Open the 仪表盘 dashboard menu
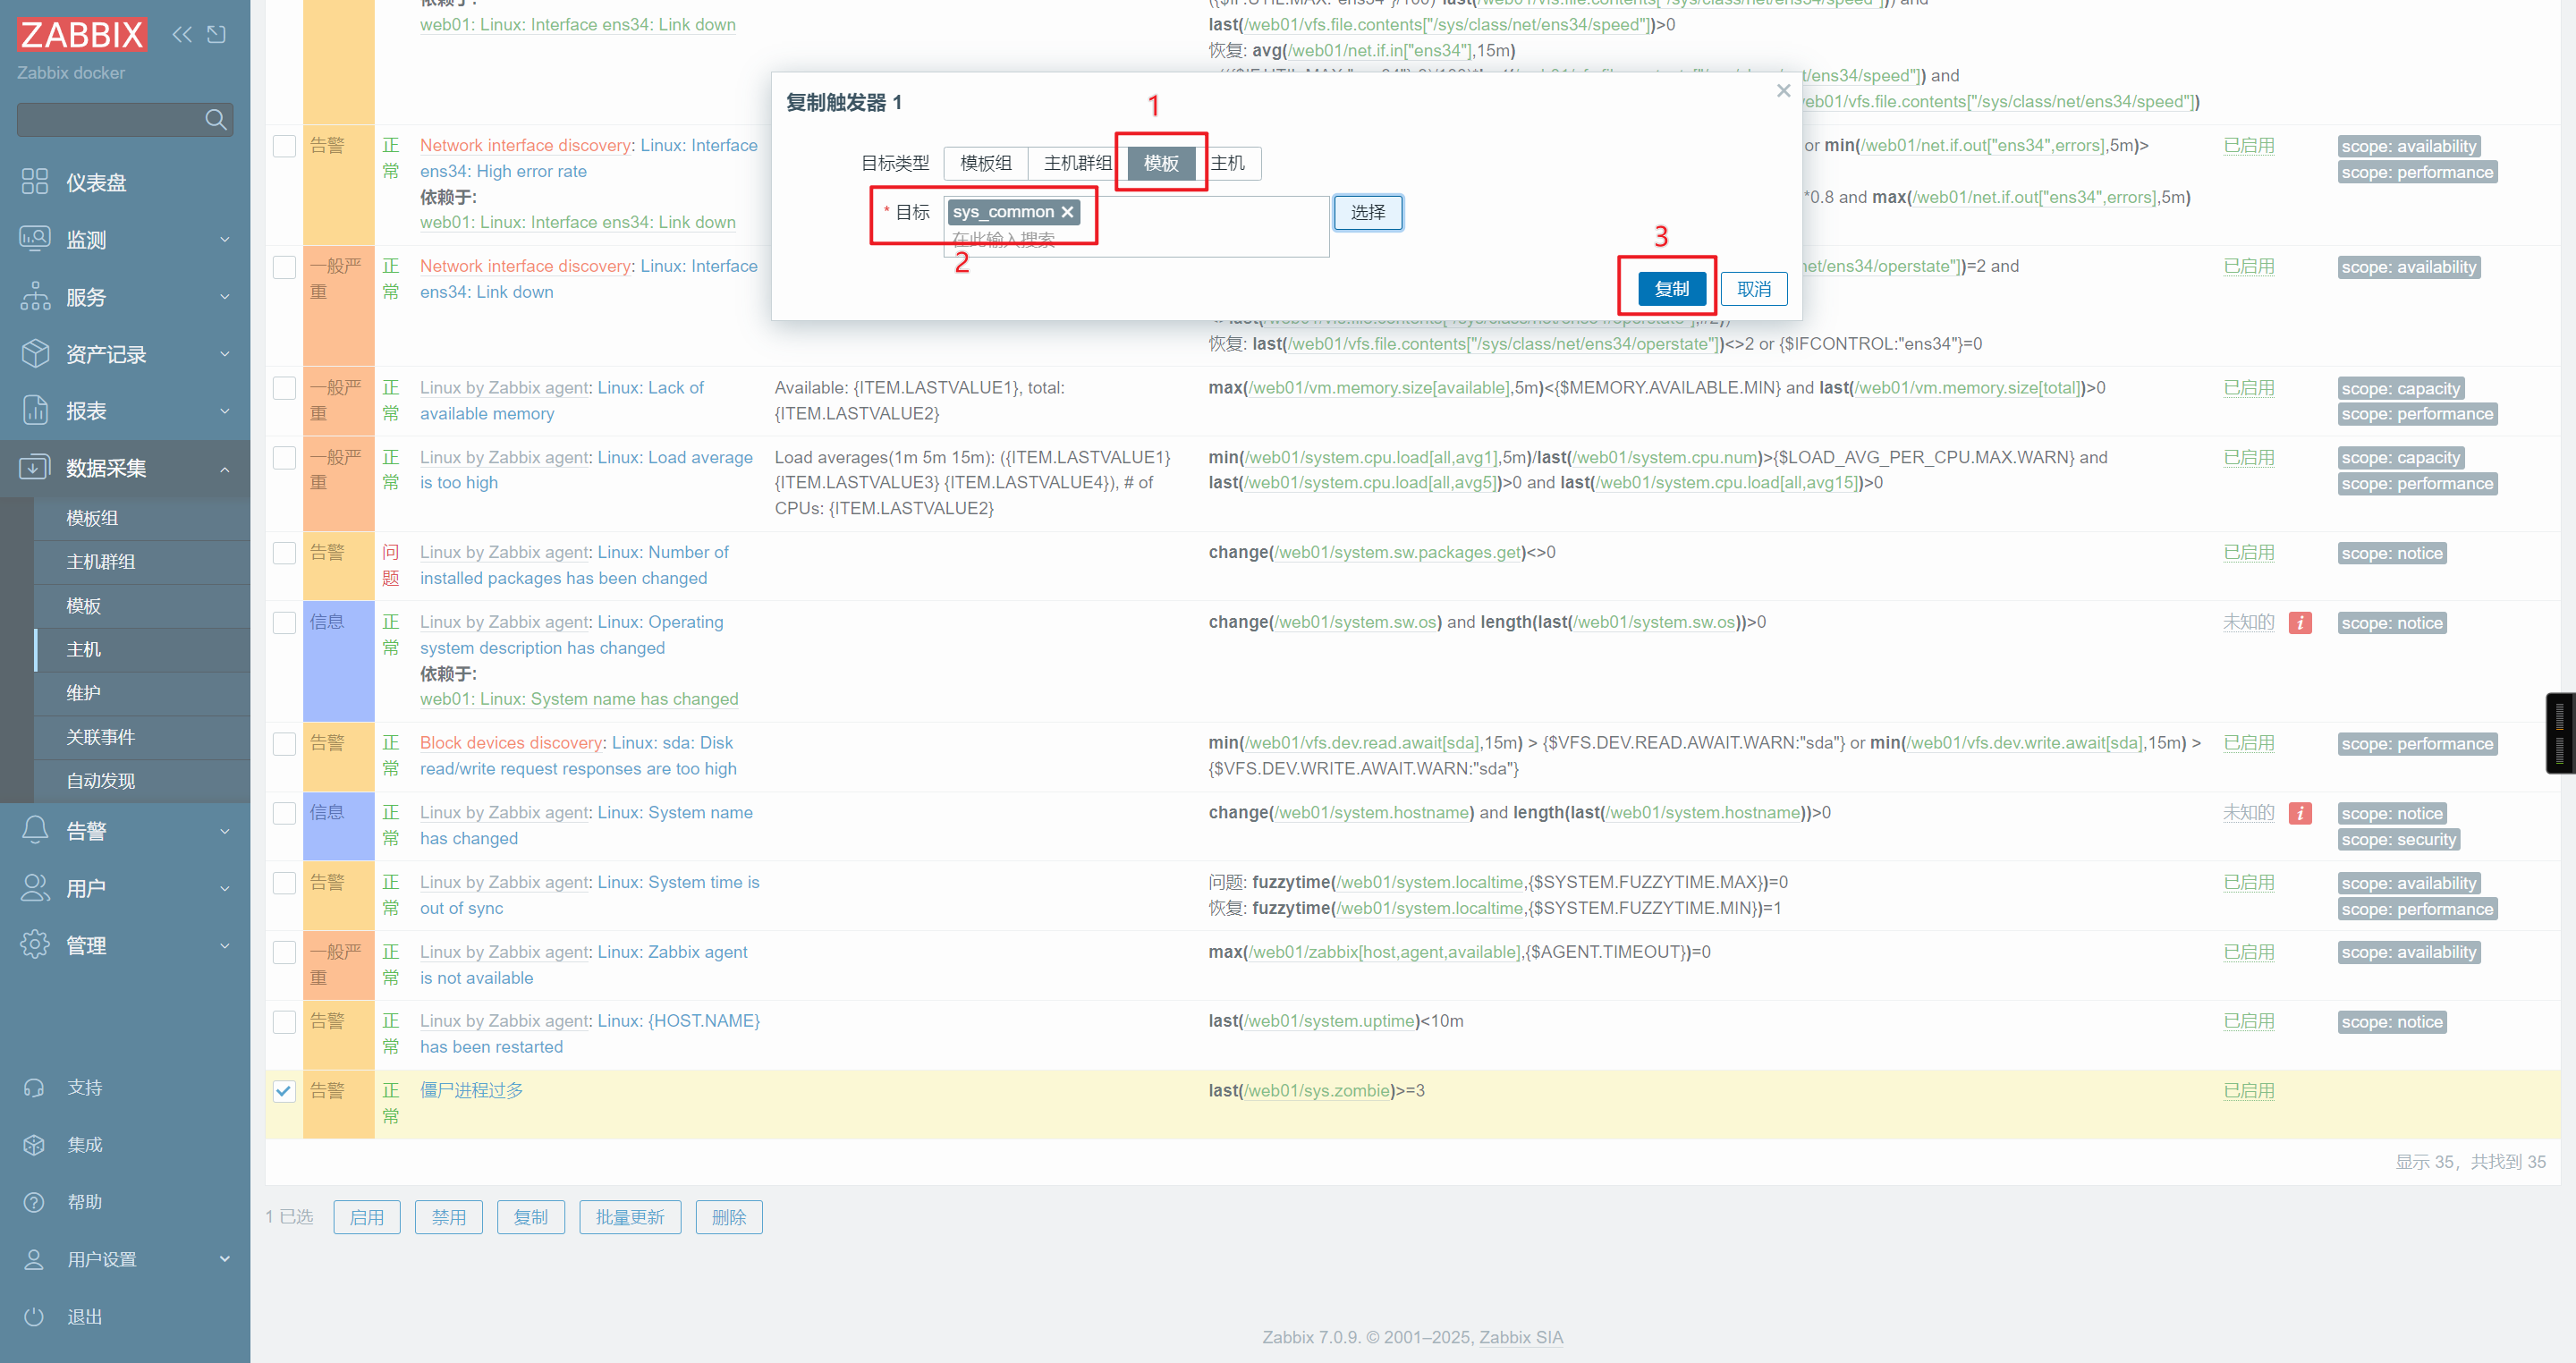The height and width of the screenshot is (1363, 2576). point(96,183)
